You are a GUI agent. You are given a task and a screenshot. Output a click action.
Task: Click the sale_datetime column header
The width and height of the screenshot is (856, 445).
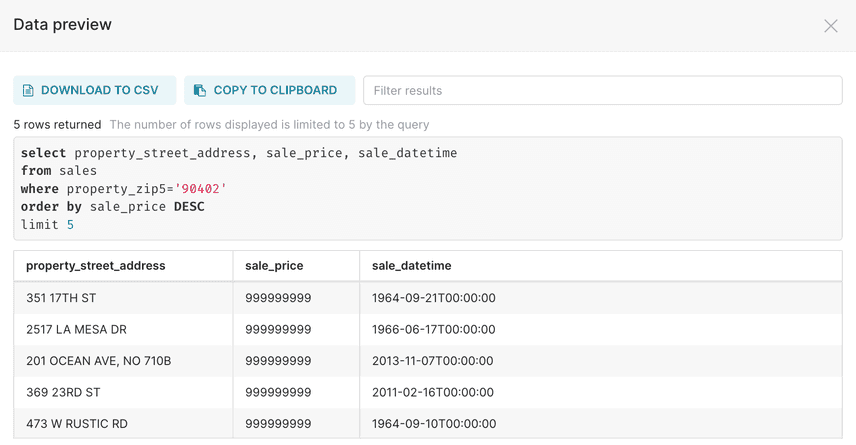point(601,266)
